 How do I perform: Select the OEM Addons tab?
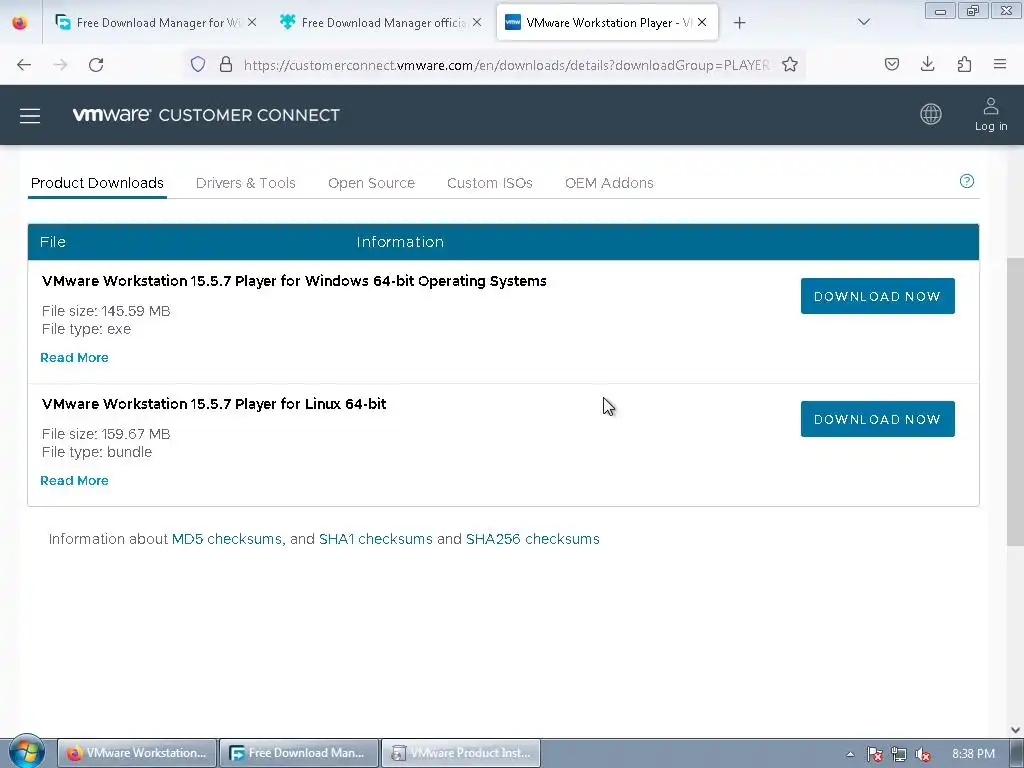(x=609, y=183)
